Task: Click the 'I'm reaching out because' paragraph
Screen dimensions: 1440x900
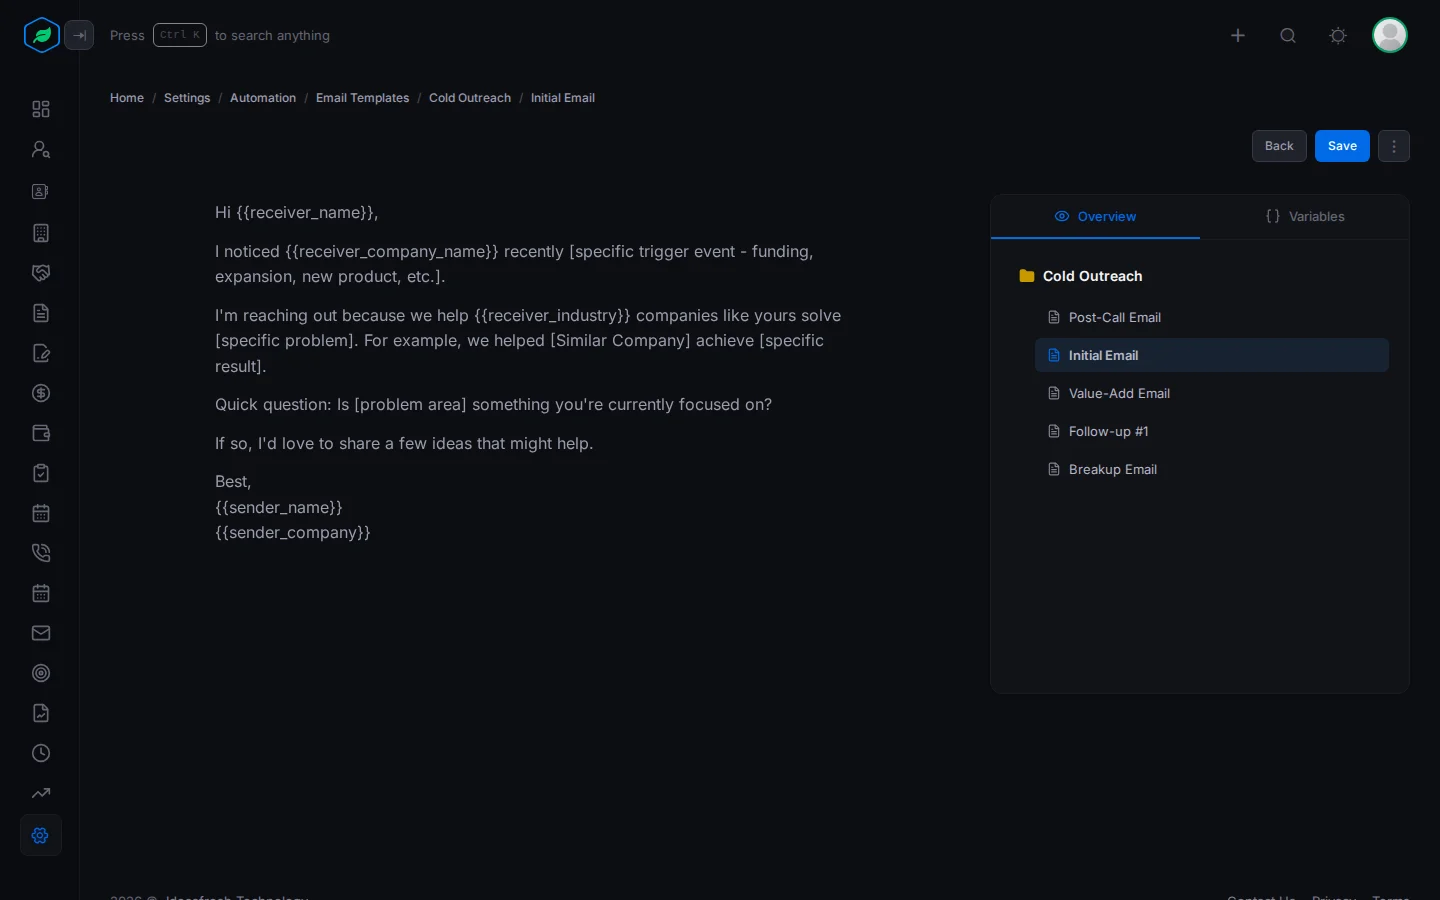Action: click(528, 340)
